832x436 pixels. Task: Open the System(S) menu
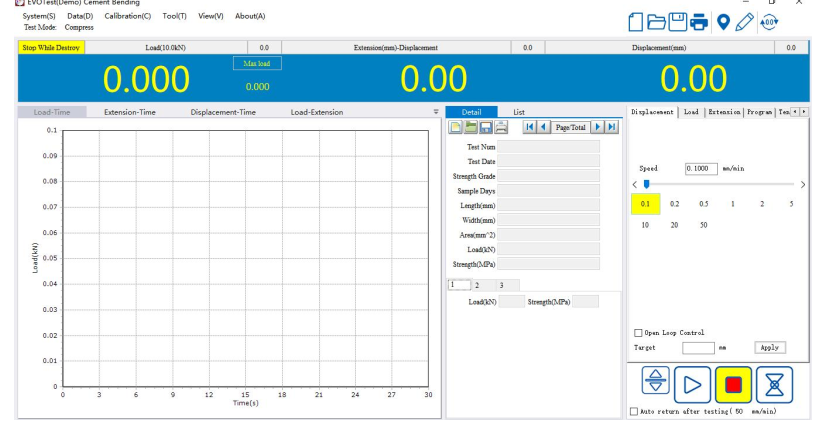(39, 16)
